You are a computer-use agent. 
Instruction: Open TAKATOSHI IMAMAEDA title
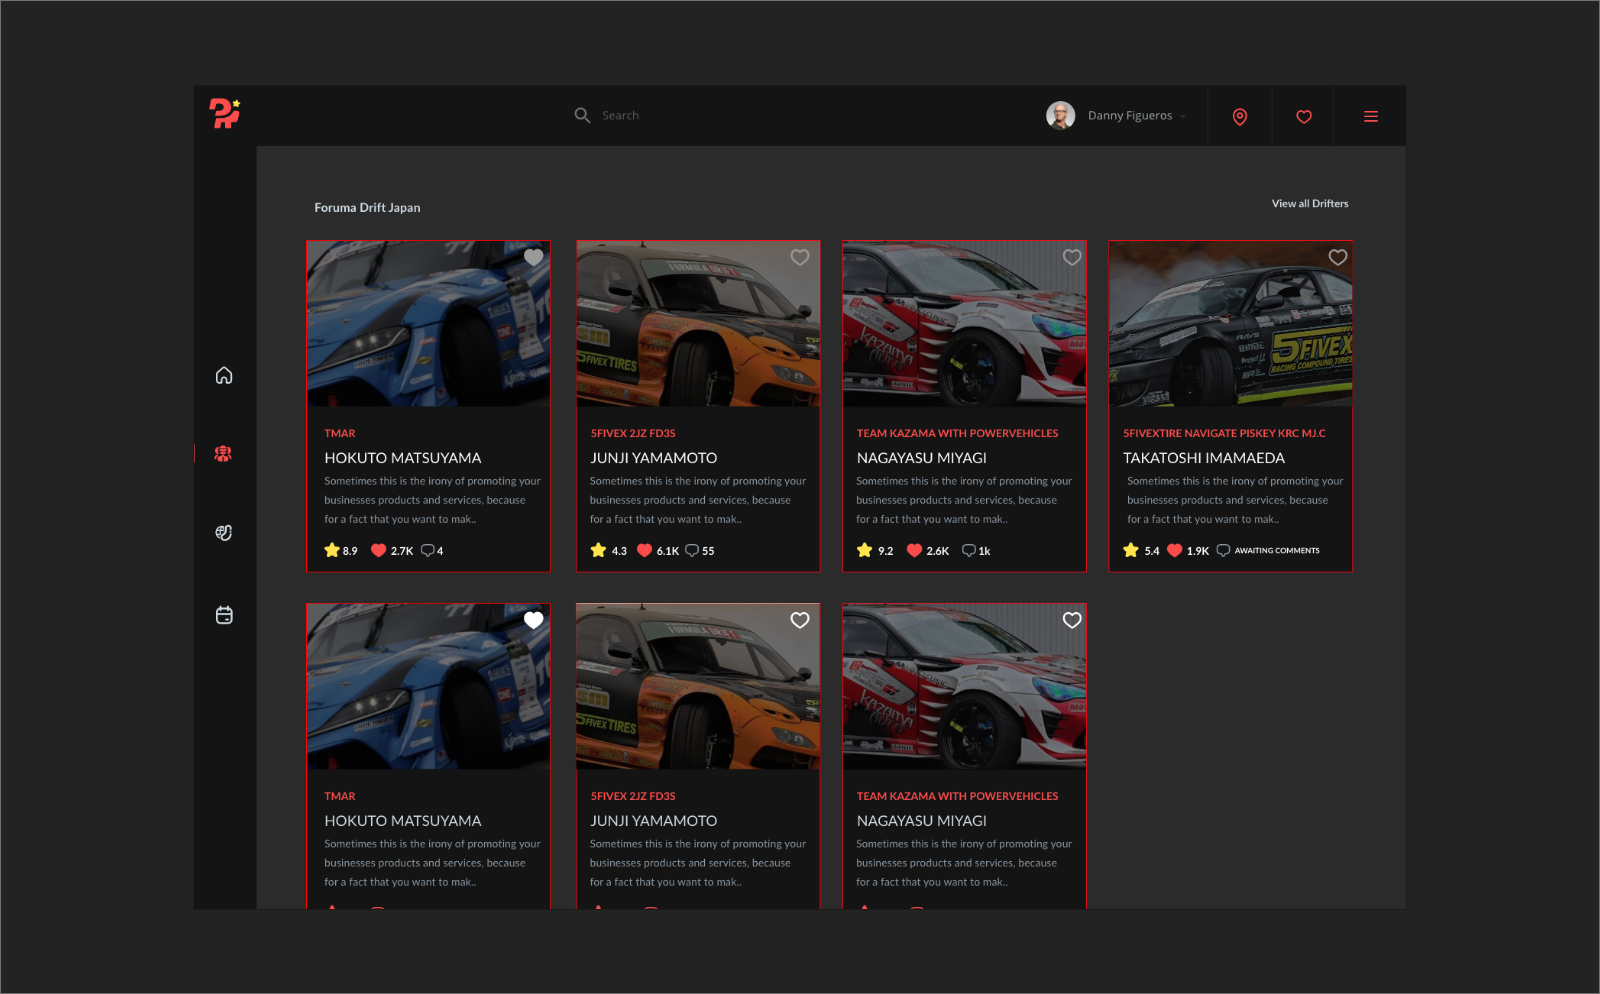point(1204,458)
